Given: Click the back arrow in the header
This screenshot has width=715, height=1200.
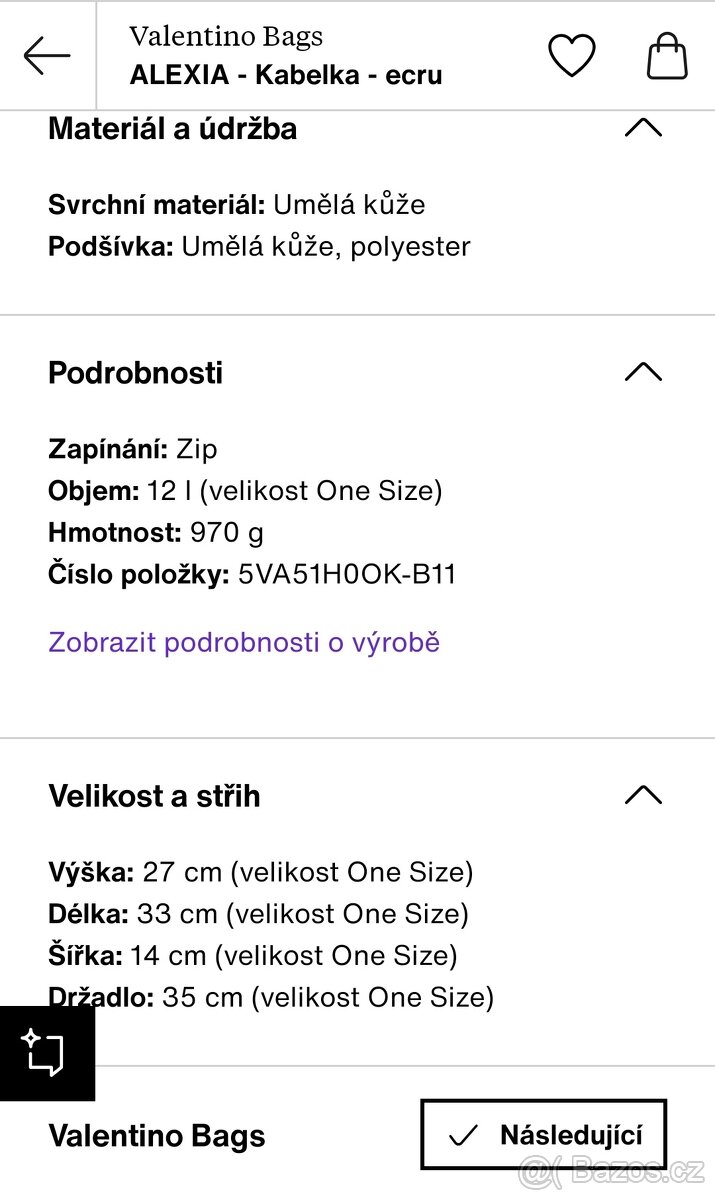Looking at the screenshot, I should pyautogui.click(x=46, y=55).
